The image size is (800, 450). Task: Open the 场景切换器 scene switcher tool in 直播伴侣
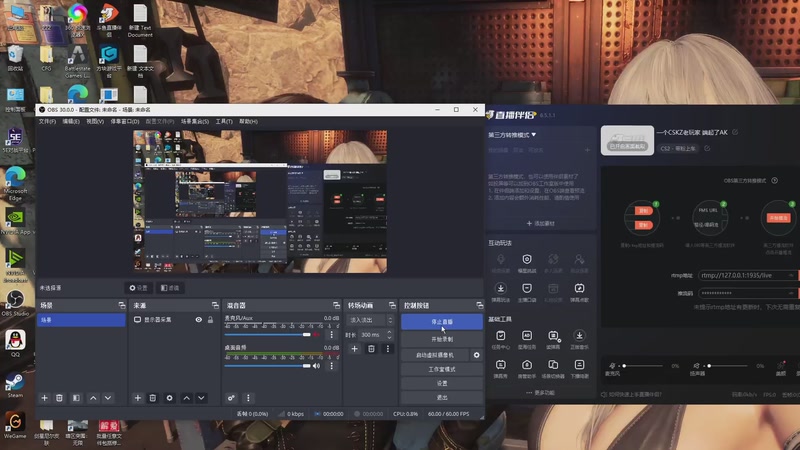553,368
